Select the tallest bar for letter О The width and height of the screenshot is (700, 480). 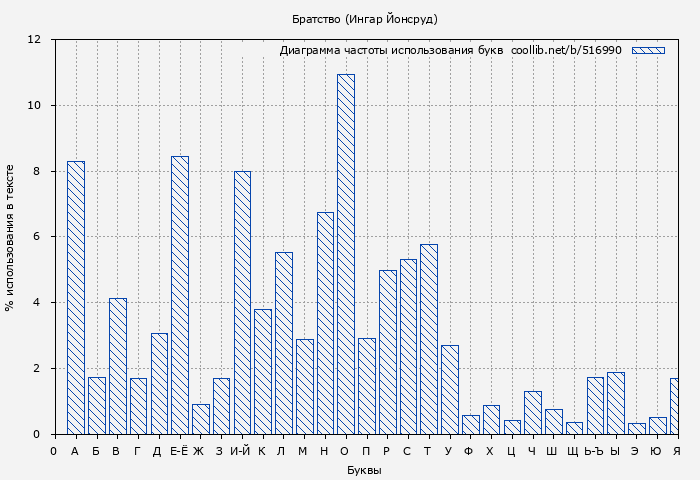point(346,254)
